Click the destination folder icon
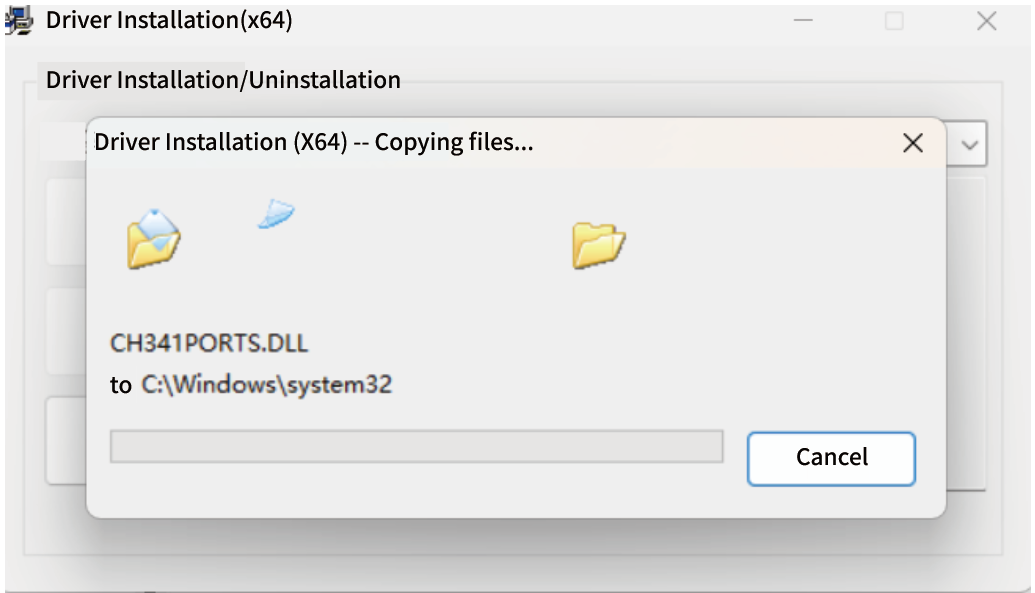Viewport: 1035px width, 593px height. point(598,245)
